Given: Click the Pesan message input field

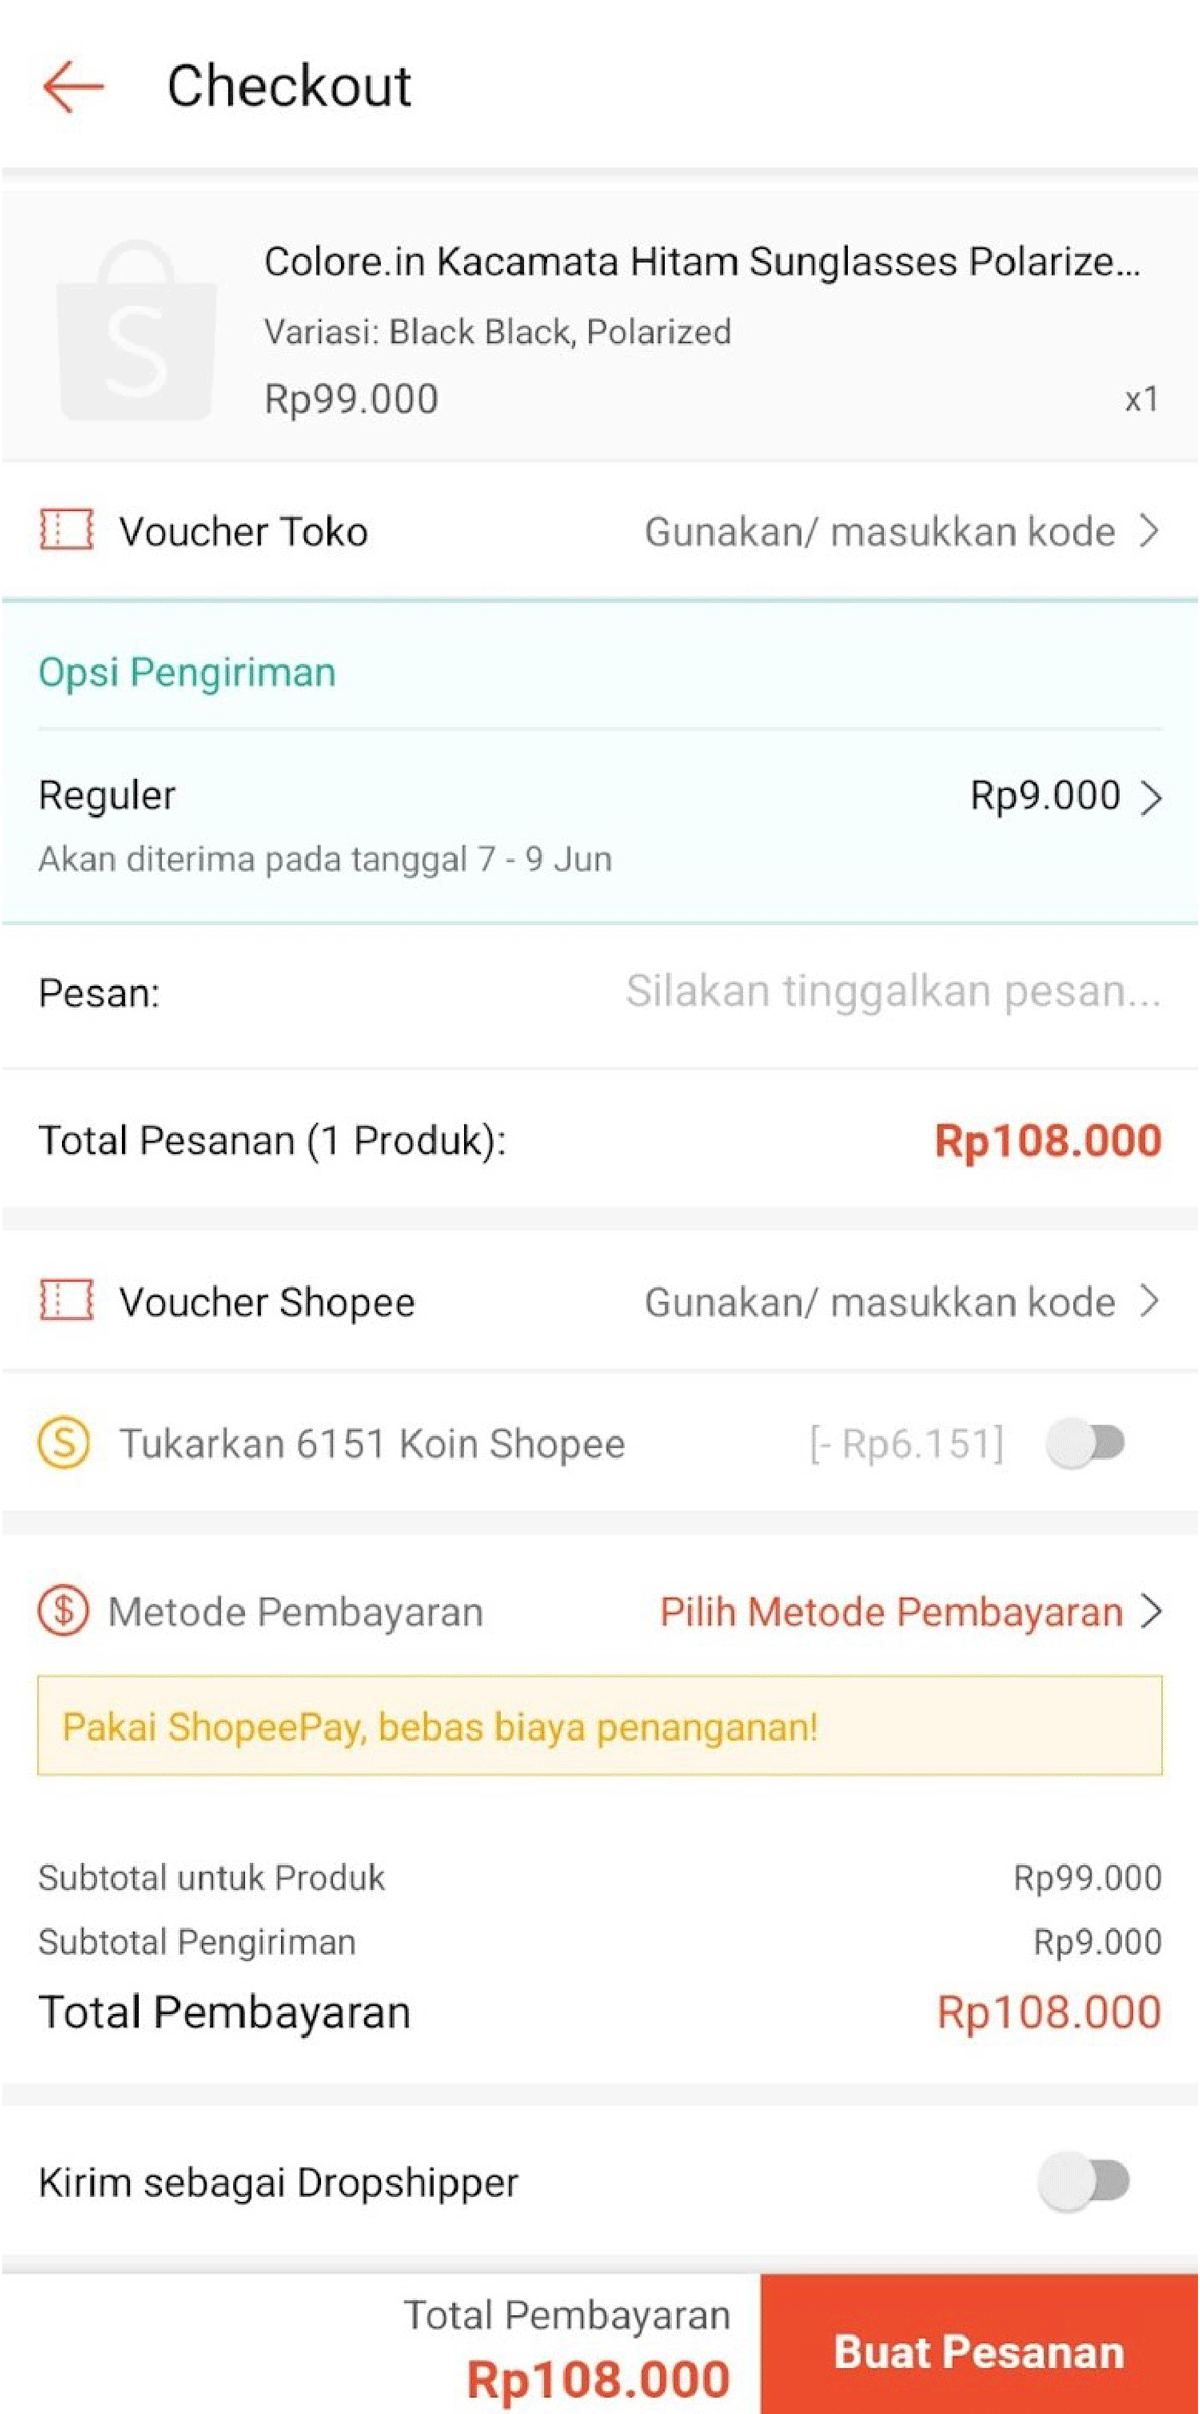Looking at the screenshot, I should 892,992.
